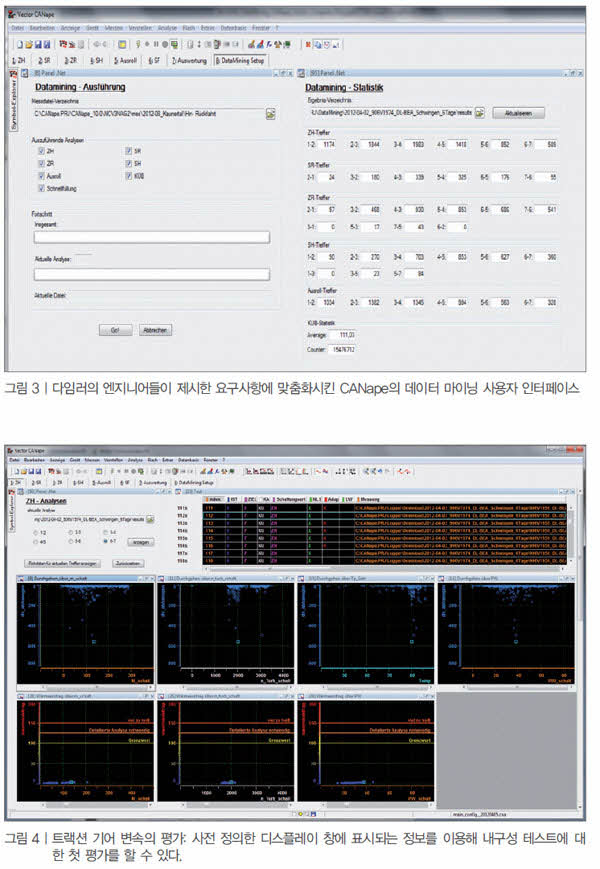600x869 pixels.
Task: Click last icon of upper toolbar row
Action: point(336,44)
